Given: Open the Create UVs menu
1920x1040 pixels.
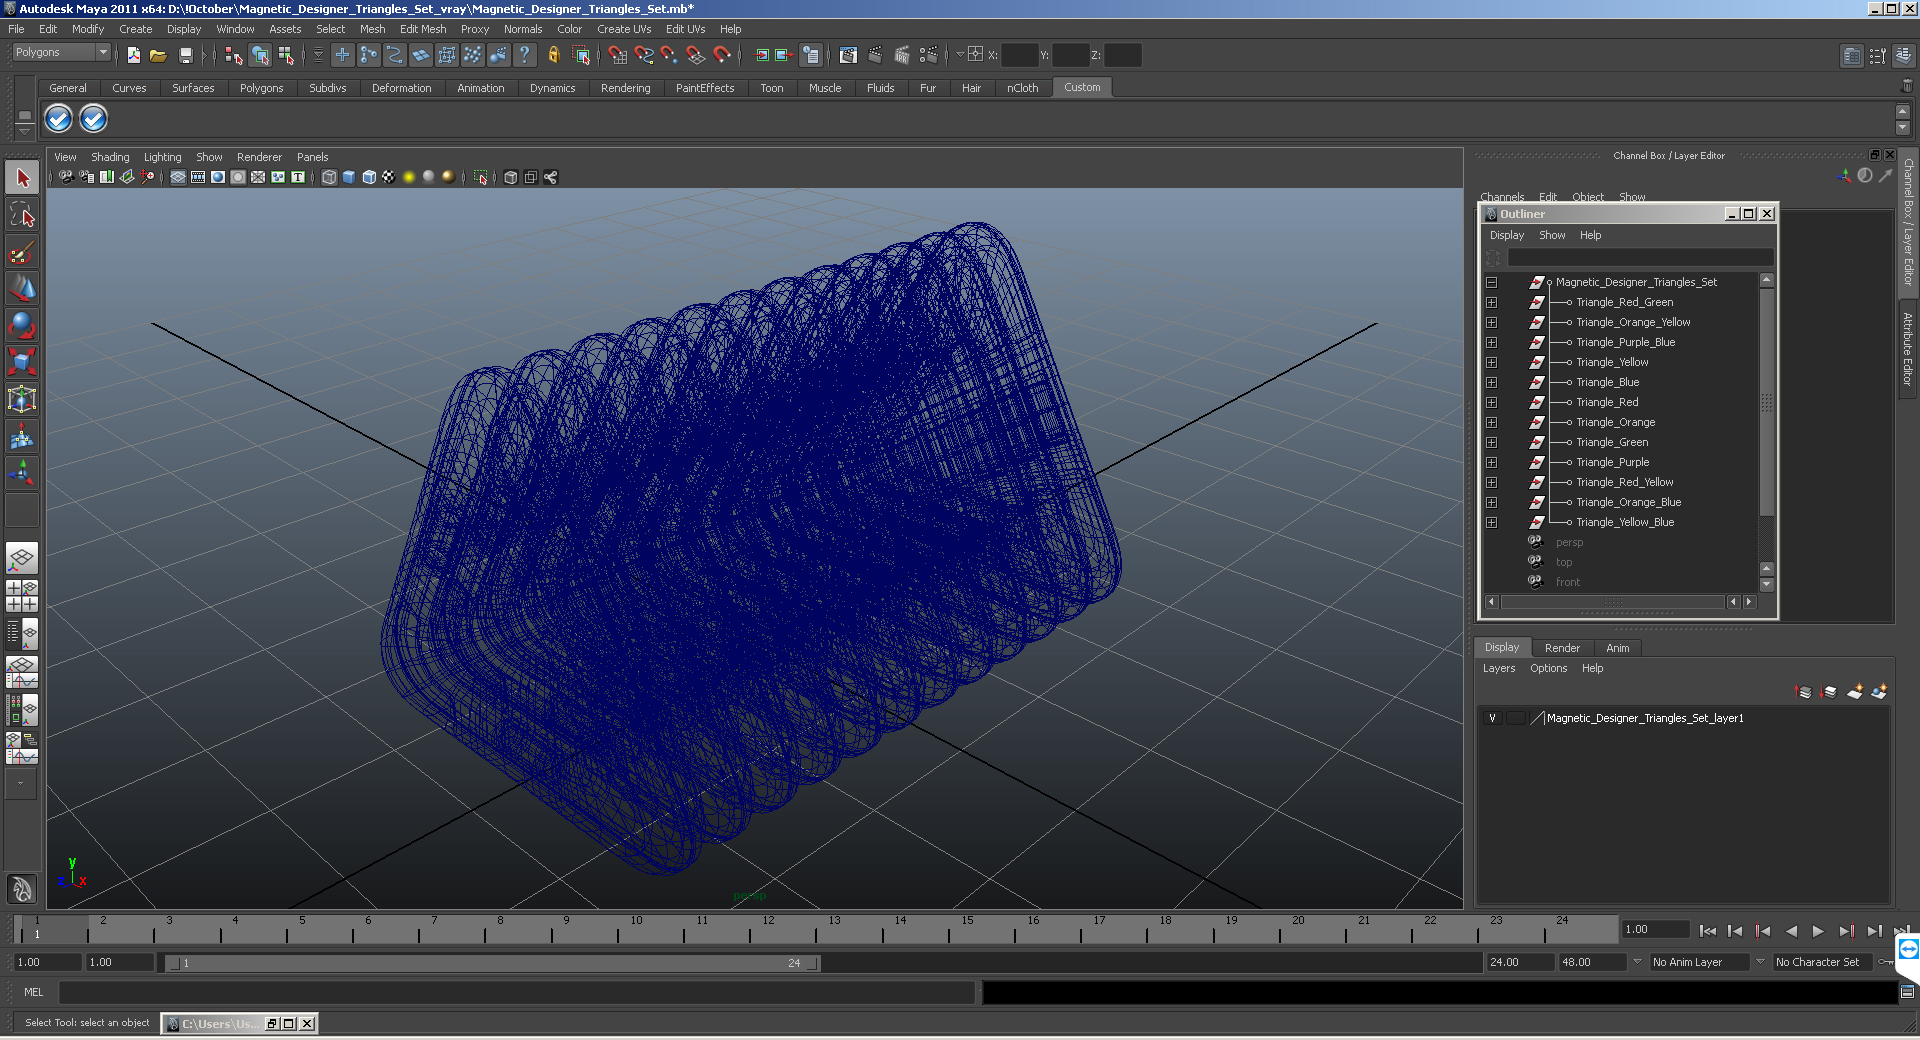Looking at the screenshot, I should point(624,29).
